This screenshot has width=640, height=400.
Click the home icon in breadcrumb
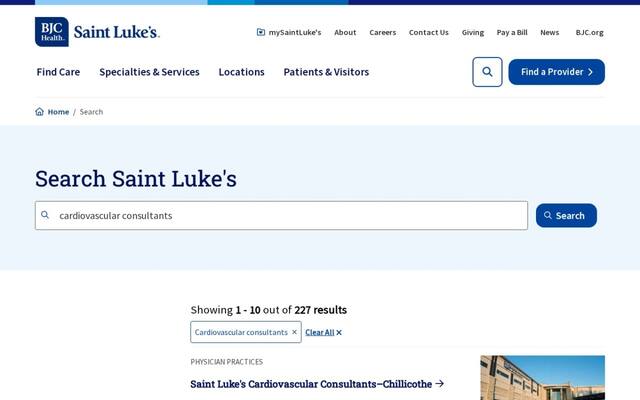[39, 111]
